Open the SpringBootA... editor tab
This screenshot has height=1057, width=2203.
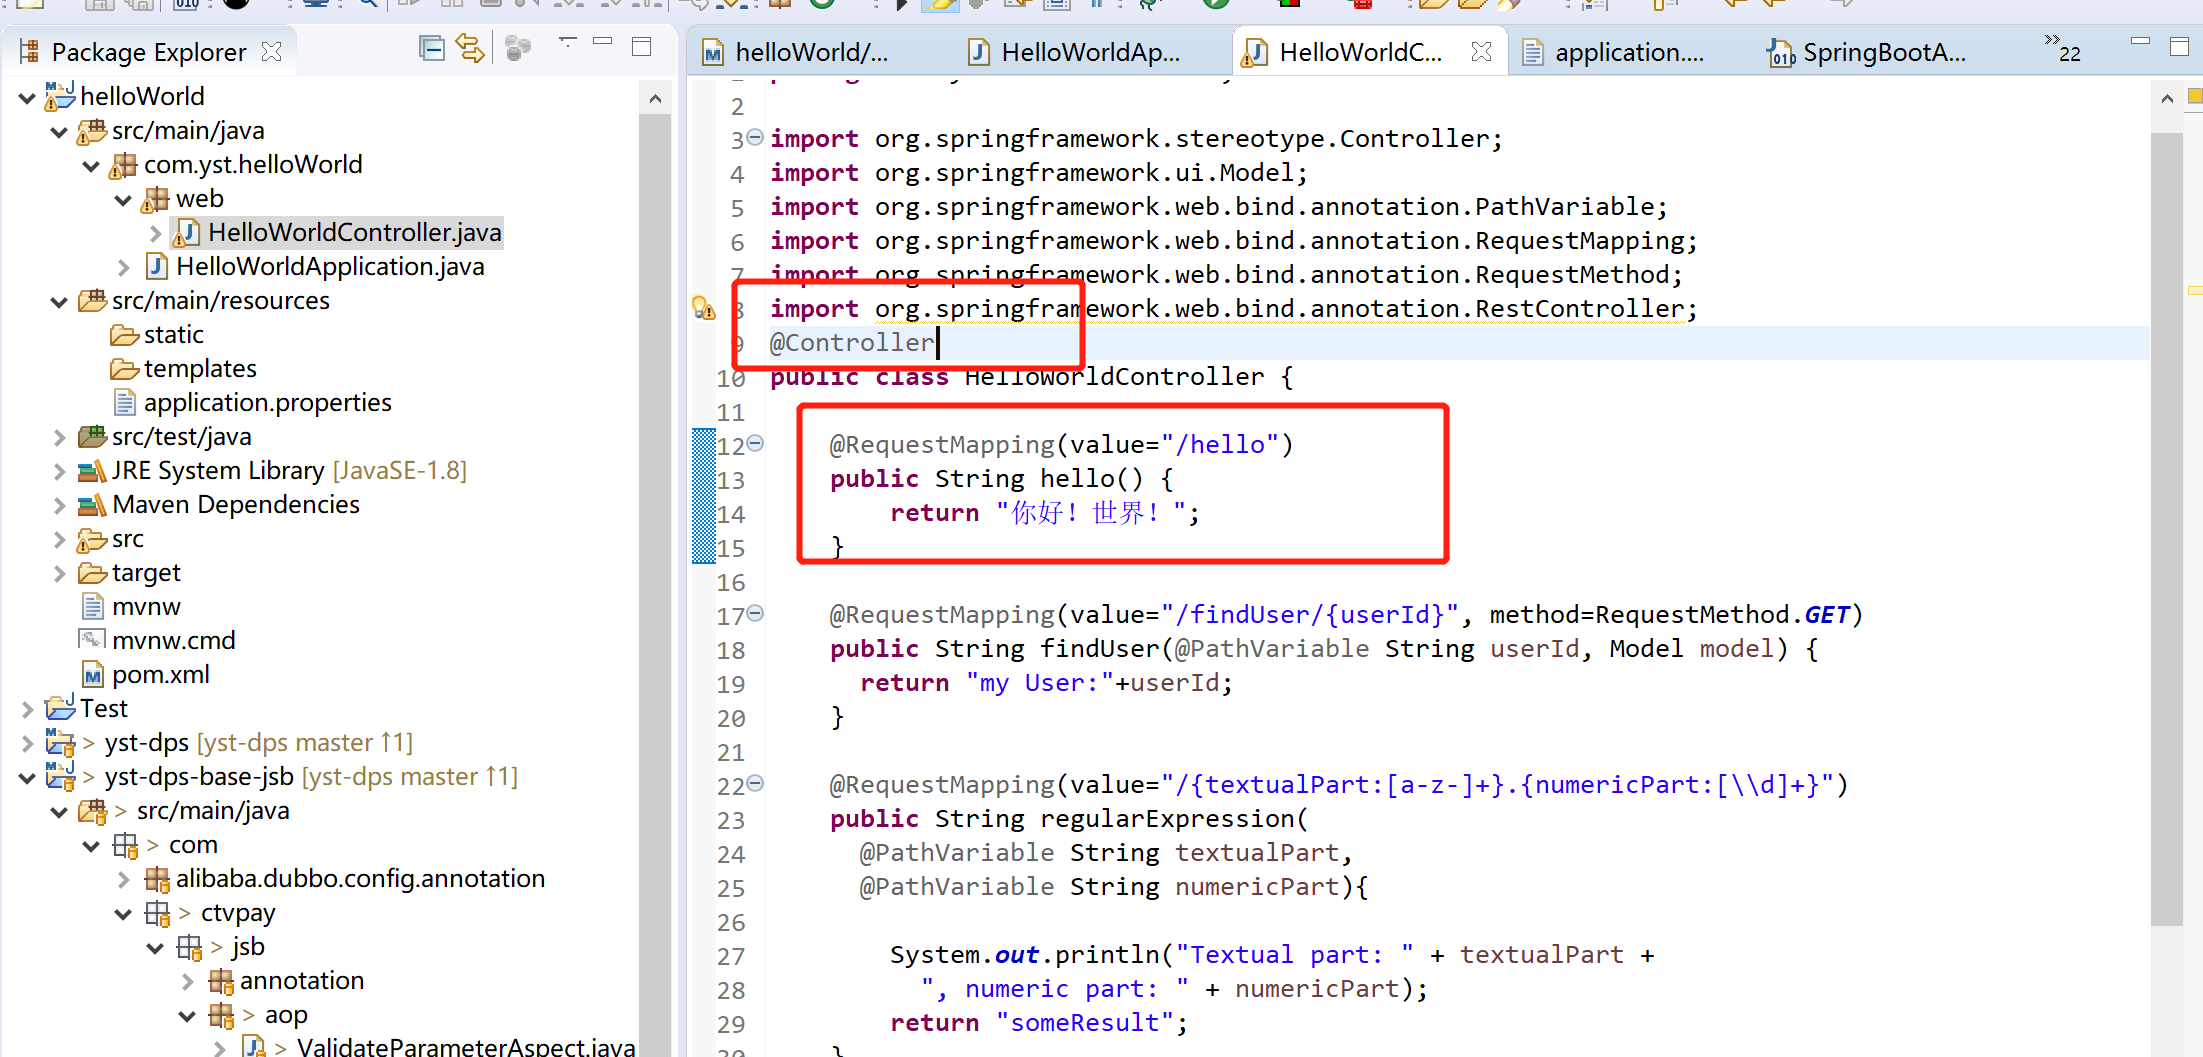pyautogui.click(x=1867, y=52)
